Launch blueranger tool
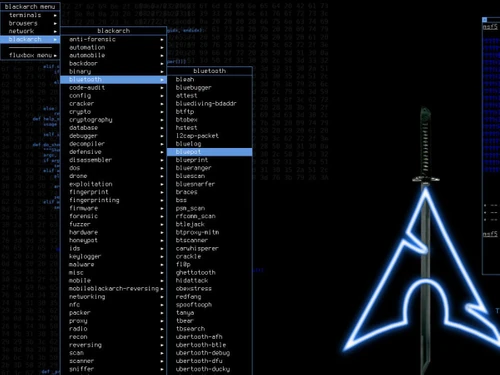 209,168
